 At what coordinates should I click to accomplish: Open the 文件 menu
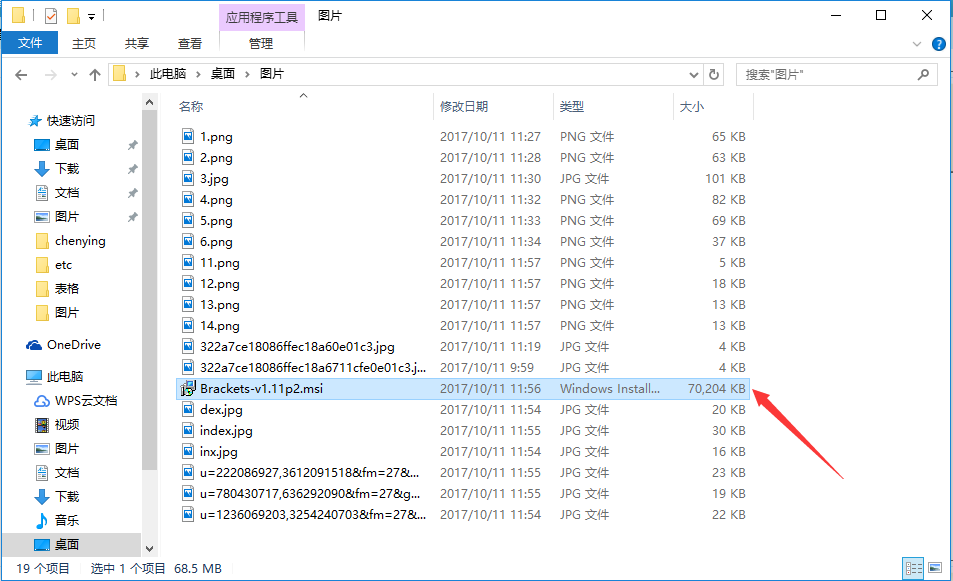pos(30,43)
